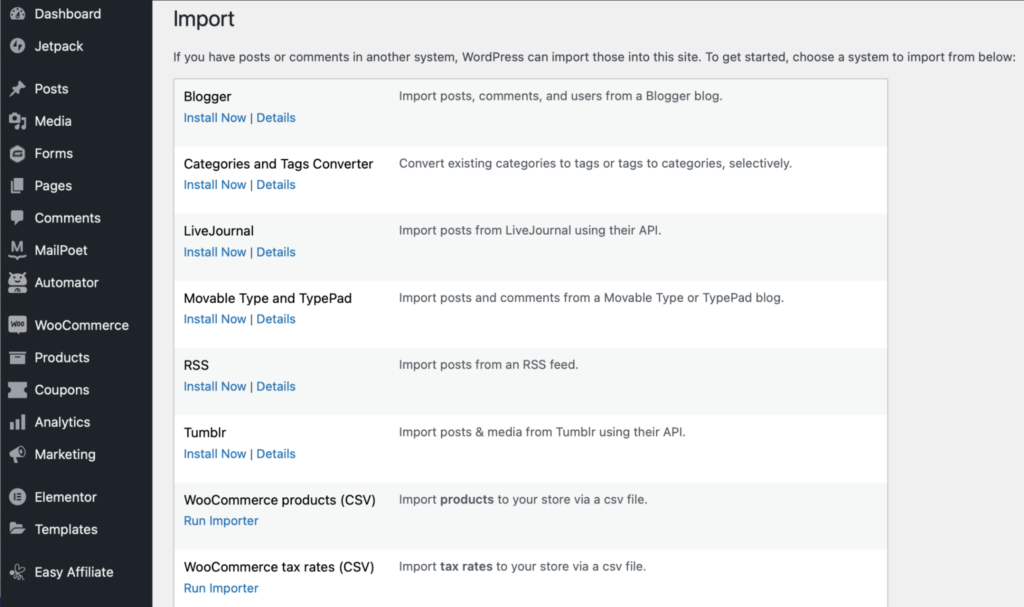Viewport: 1024px width, 607px height.
Task: View Details for Movable Type and TypePad
Action: (x=276, y=319)
